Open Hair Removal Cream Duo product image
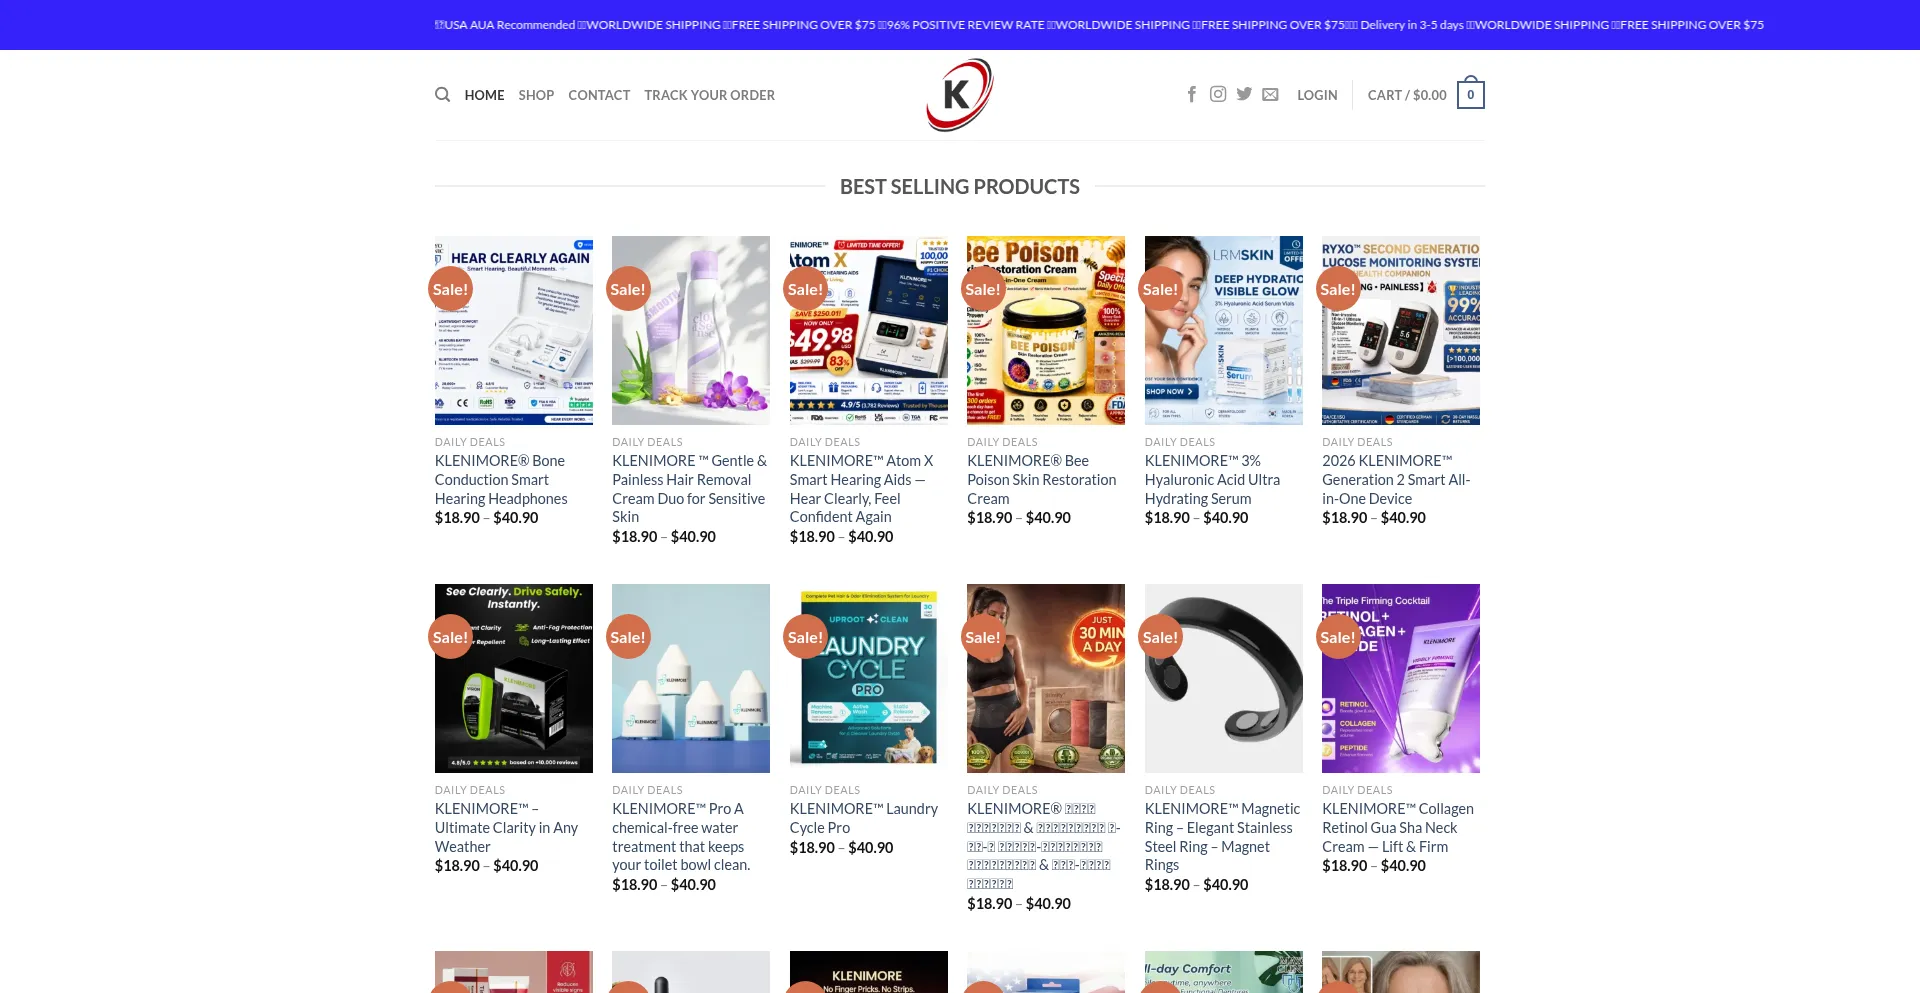Viewport: 1920px width, 993px height. pos(691,330)
